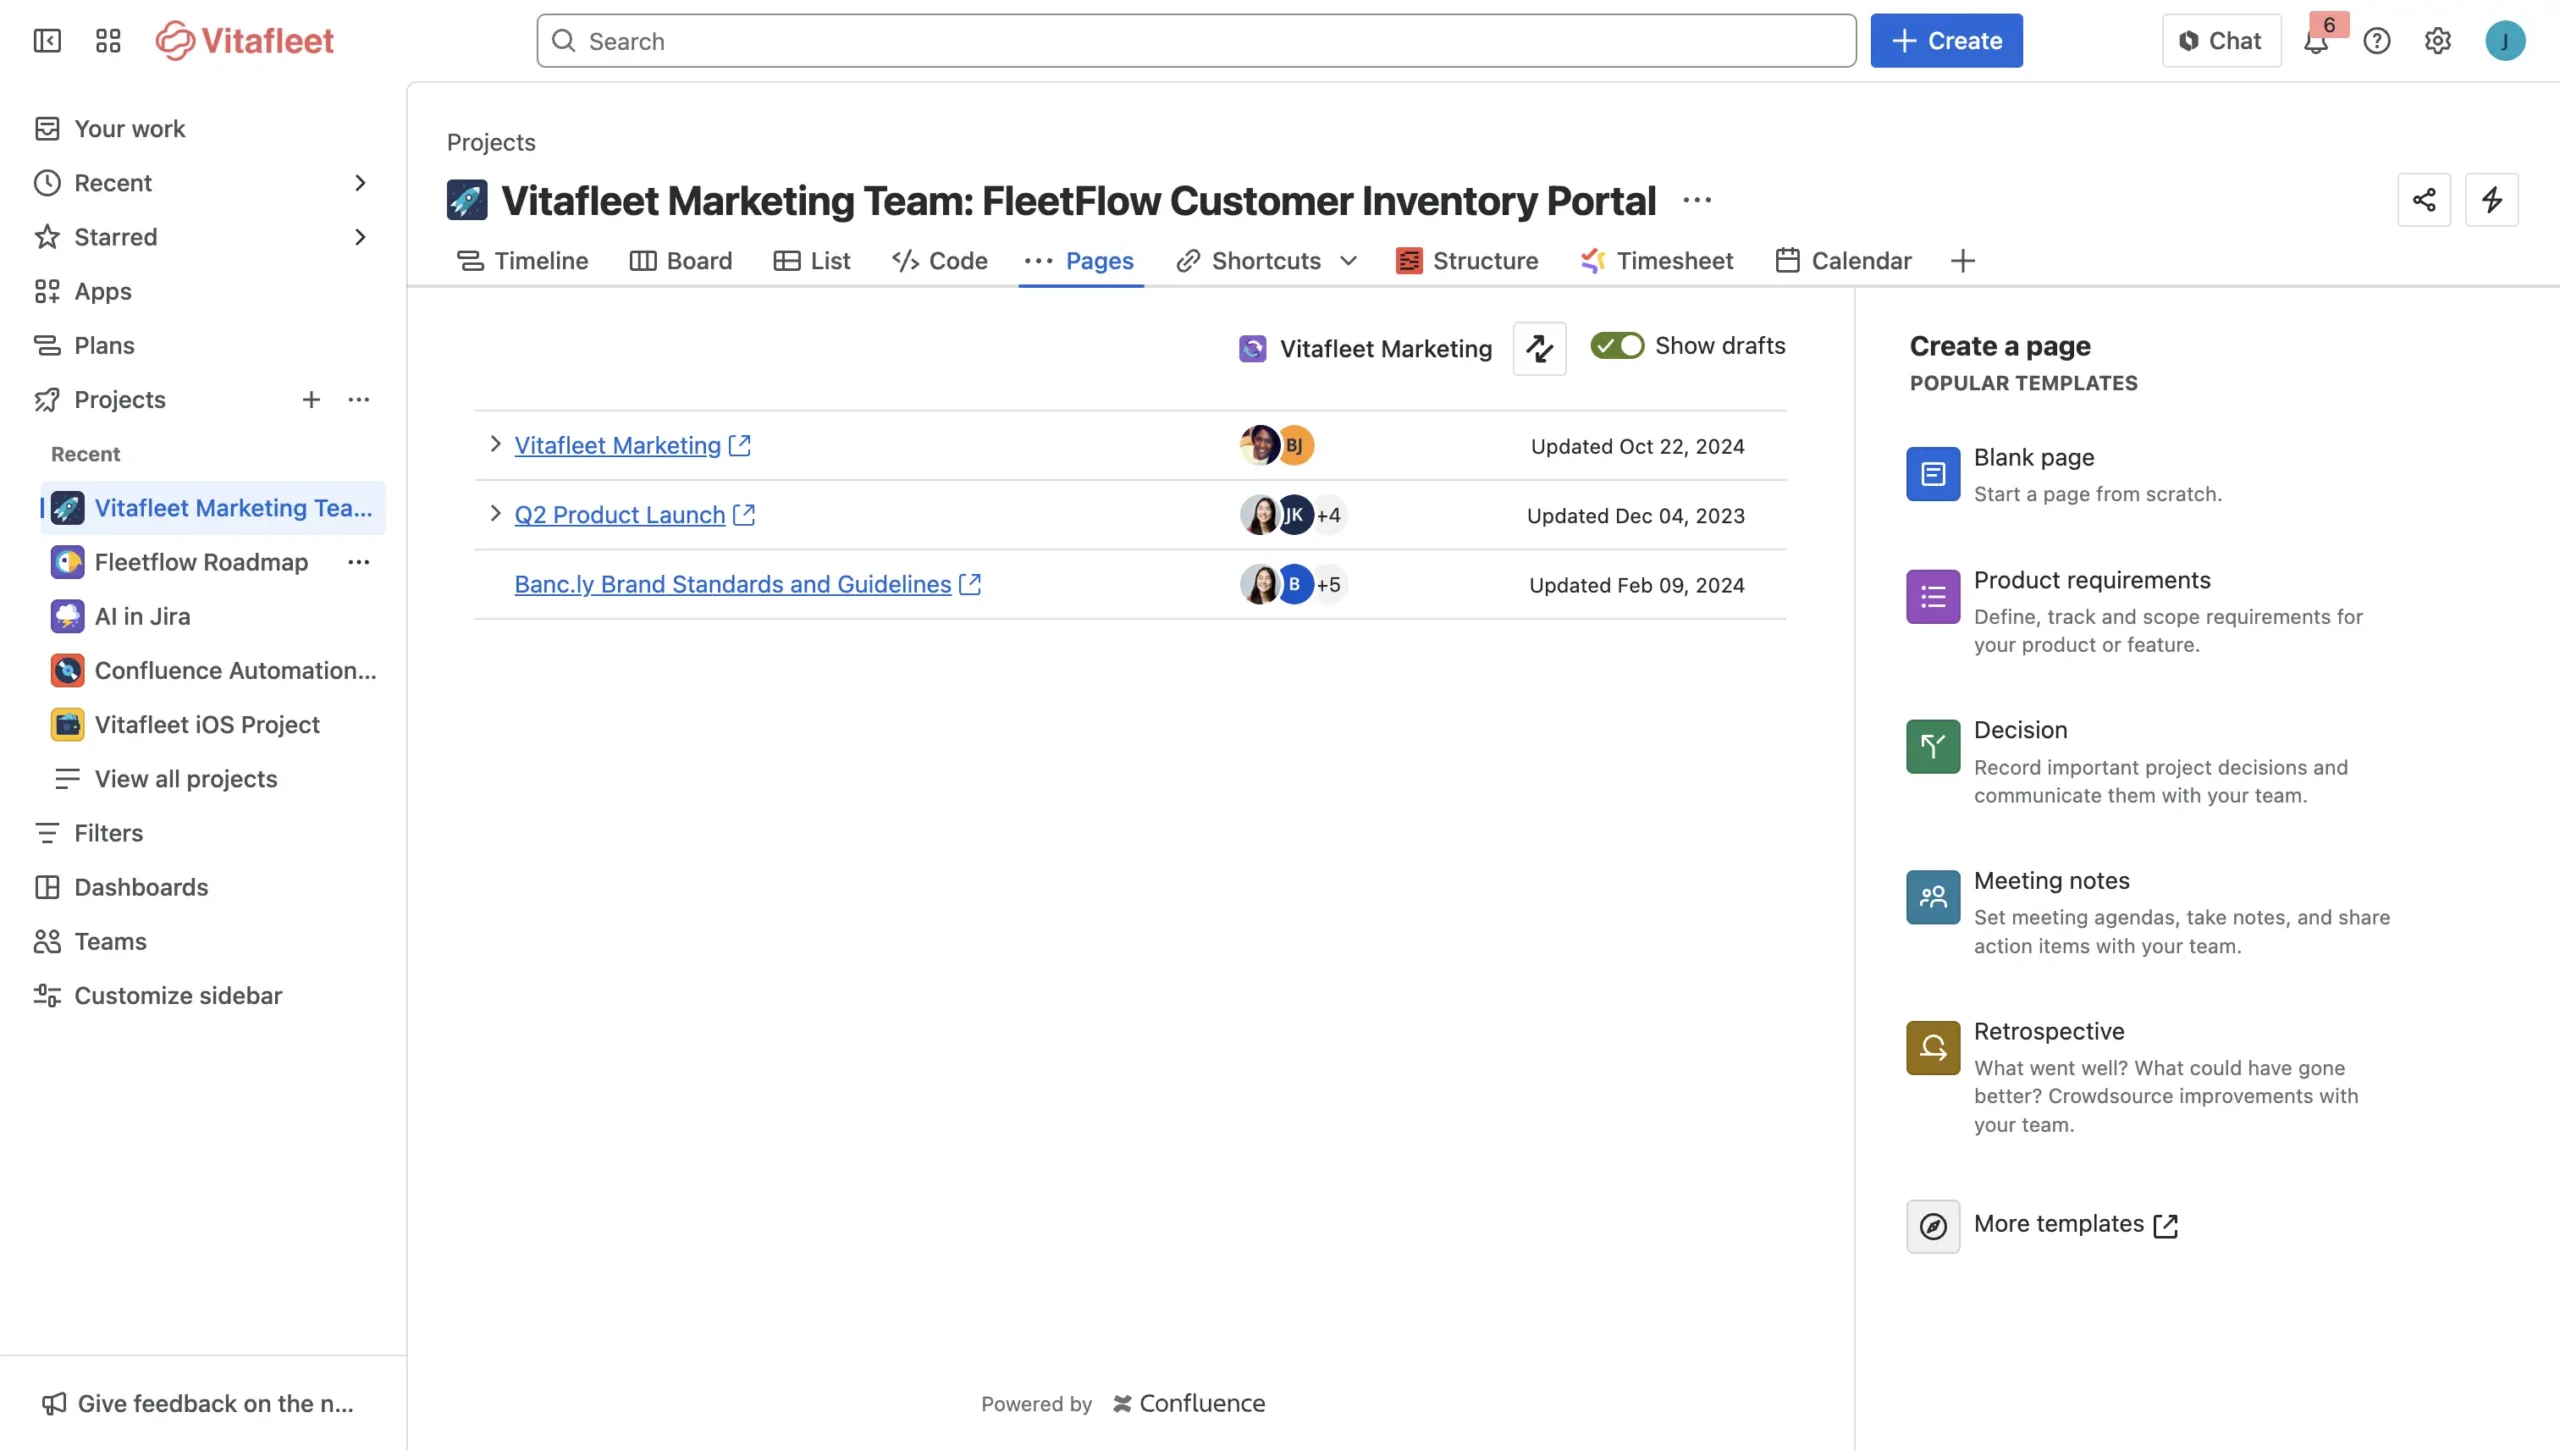Open Projects section more options ellipsis
2560x1451 pixels.
click(x=359, y=400)
